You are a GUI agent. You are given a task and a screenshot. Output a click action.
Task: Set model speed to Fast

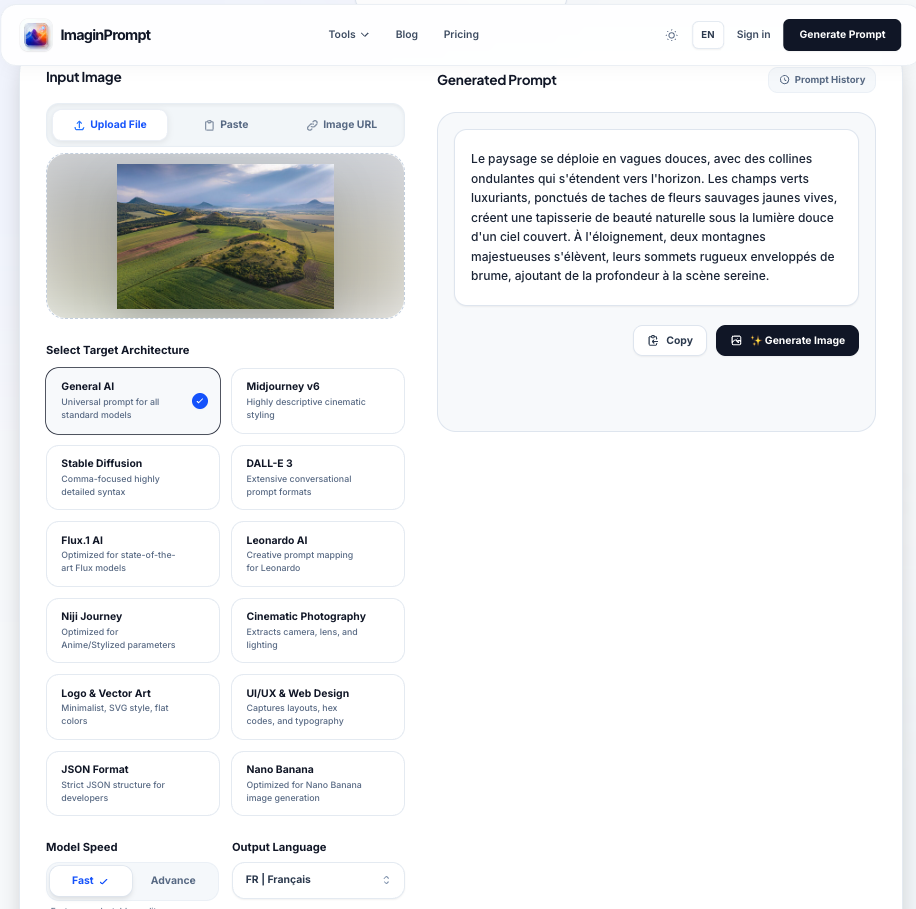point(91,880)
